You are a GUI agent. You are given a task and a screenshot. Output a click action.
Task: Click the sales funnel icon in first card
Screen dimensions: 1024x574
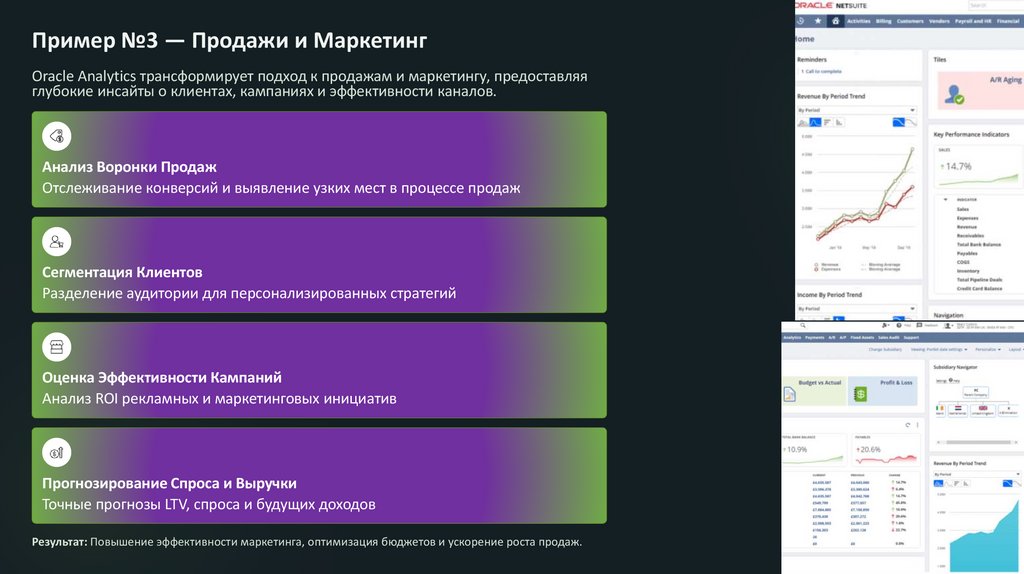pyautogui.click(x=57, y=136)
